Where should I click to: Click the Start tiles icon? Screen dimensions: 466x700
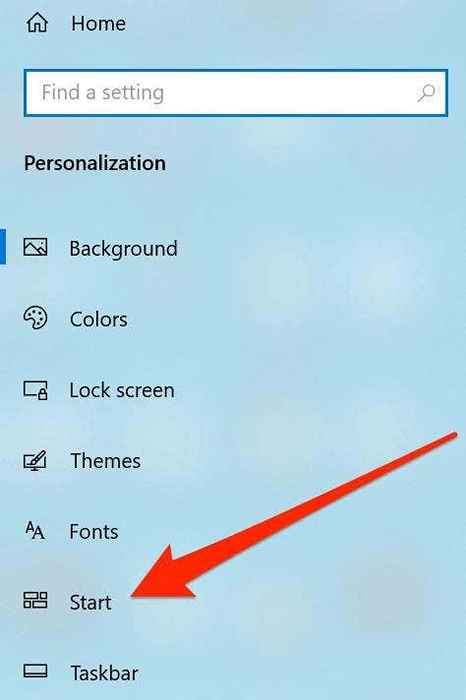35,600
